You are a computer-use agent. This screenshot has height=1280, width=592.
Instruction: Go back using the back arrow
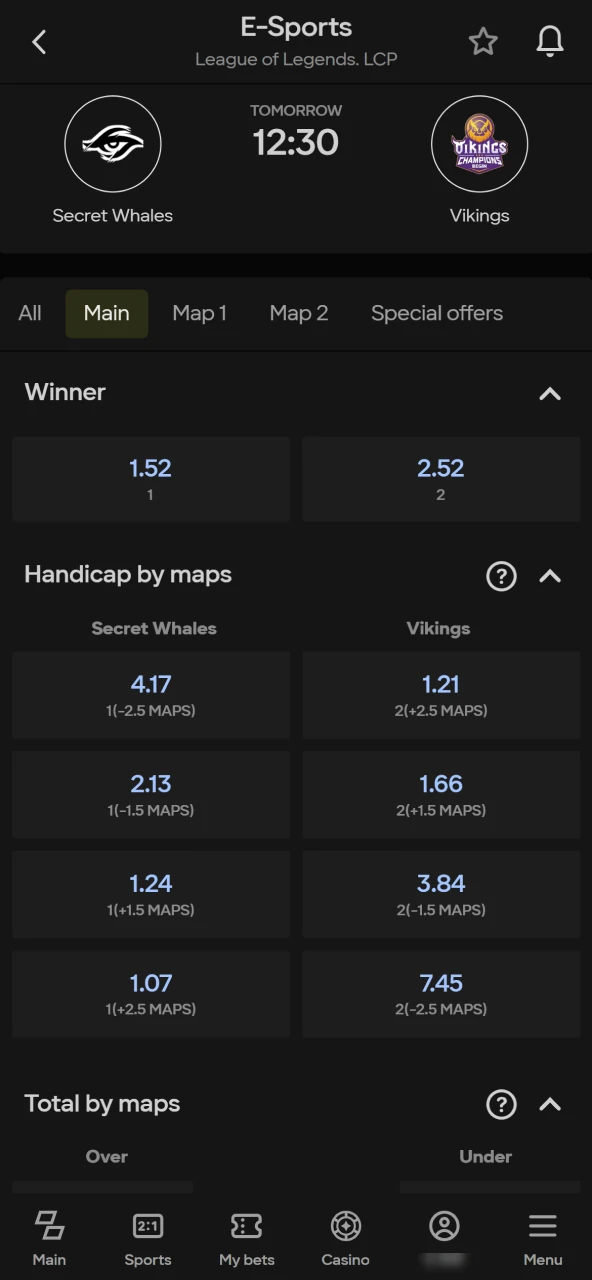pos(38,41)
